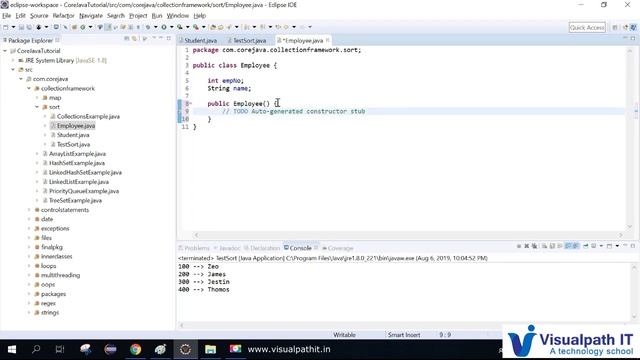Click the Remove Launch X icon in Console

[527, 246]
